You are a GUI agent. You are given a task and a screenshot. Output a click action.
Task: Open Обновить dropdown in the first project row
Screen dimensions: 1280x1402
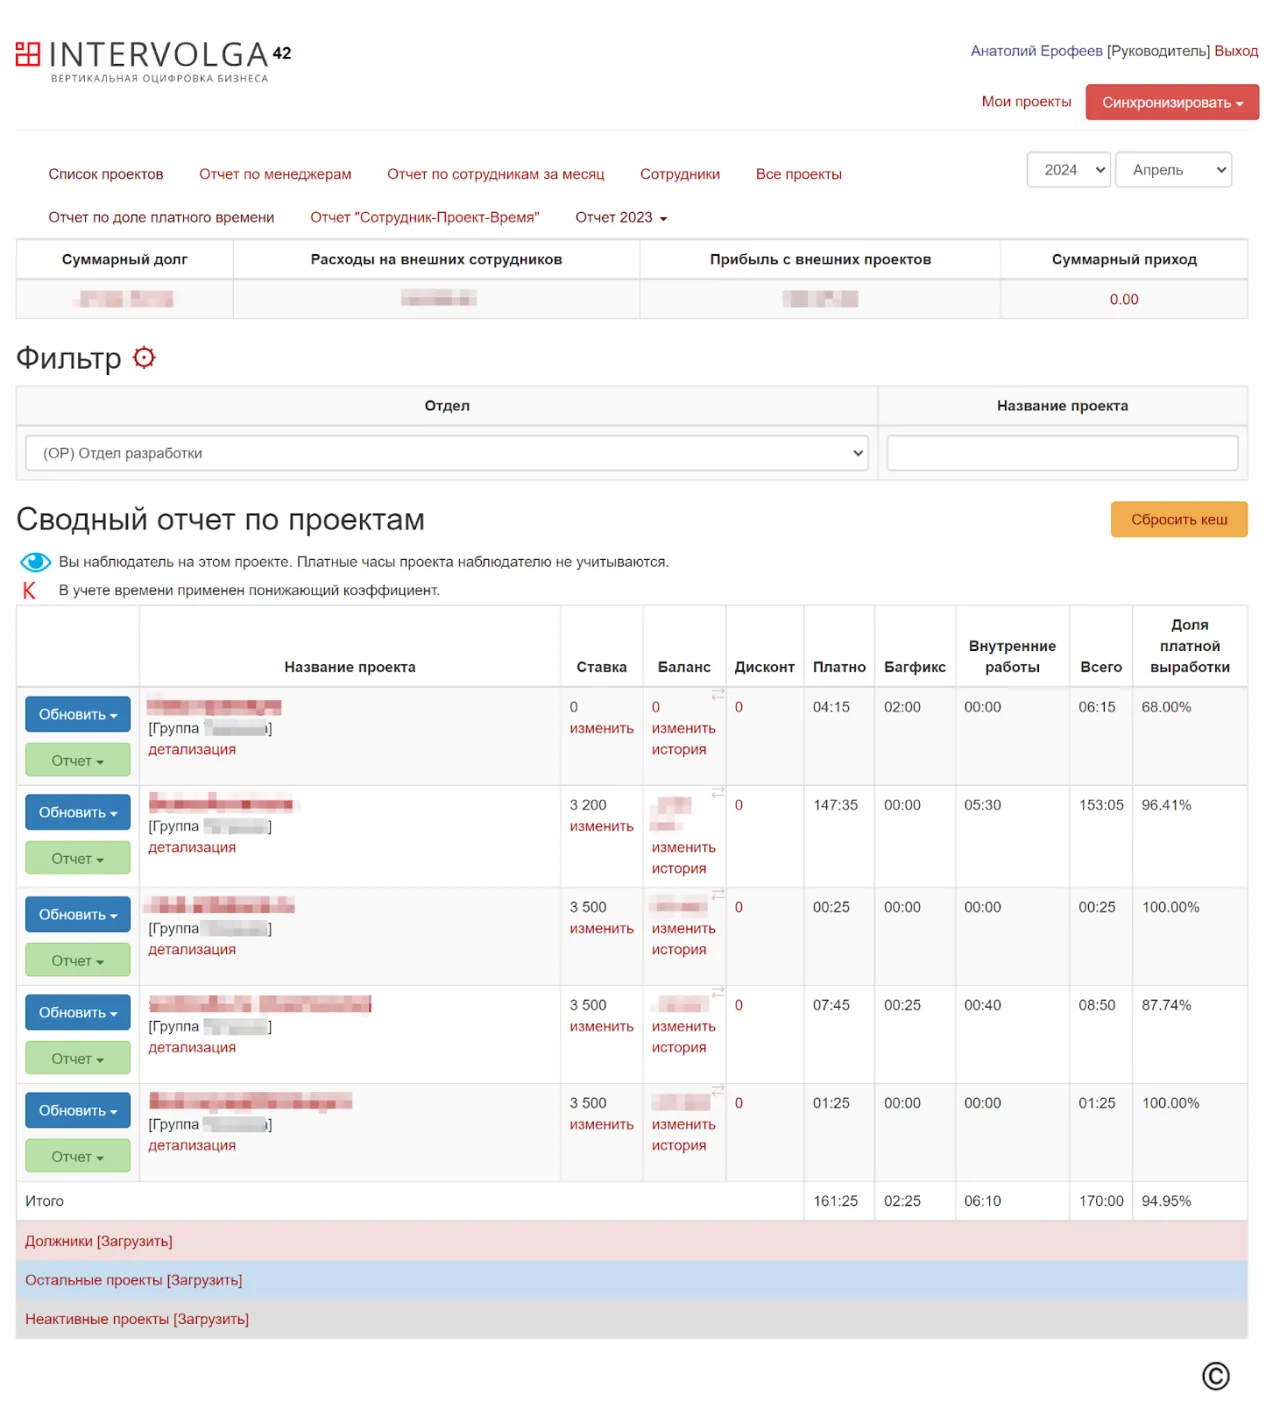pos(78,715)
